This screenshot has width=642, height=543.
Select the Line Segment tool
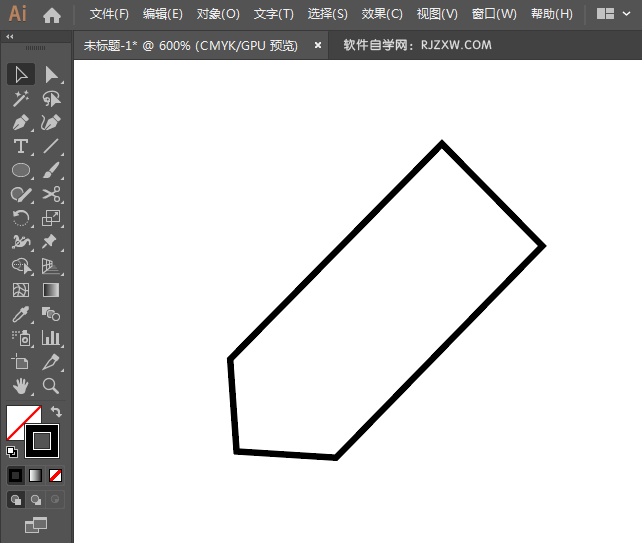(51, 146)
